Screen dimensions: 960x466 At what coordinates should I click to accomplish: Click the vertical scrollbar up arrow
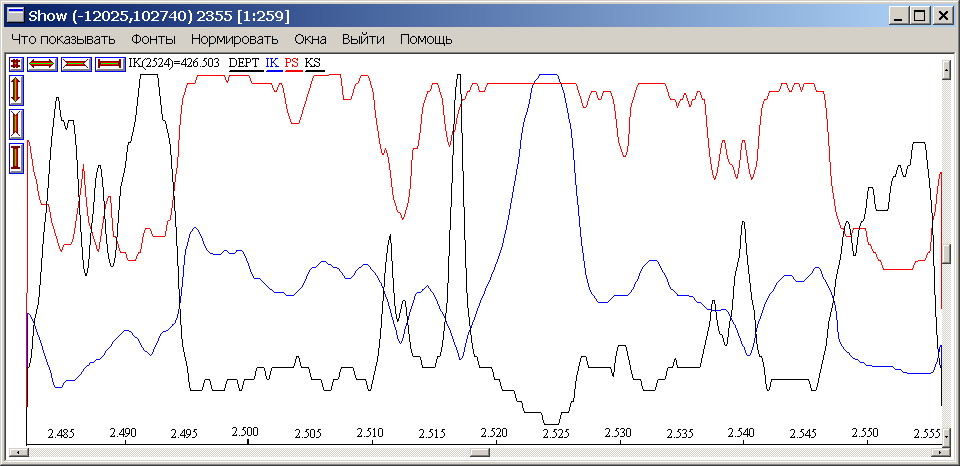947,69
